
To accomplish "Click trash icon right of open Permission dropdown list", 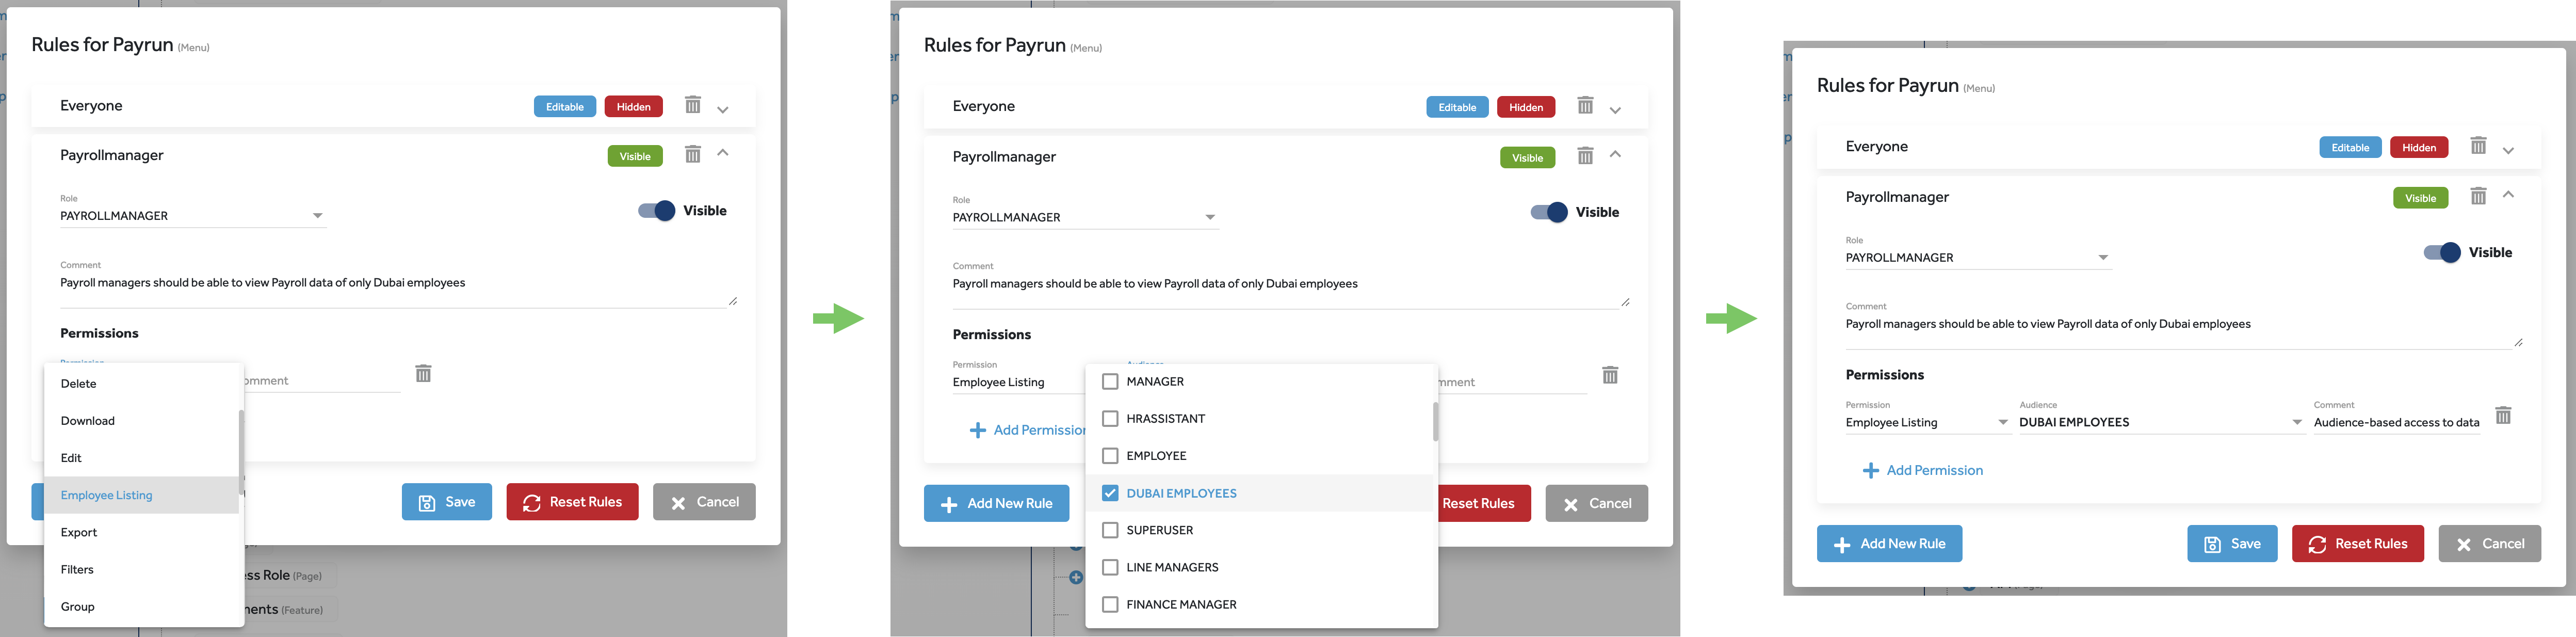I will (x=423, y=373).
